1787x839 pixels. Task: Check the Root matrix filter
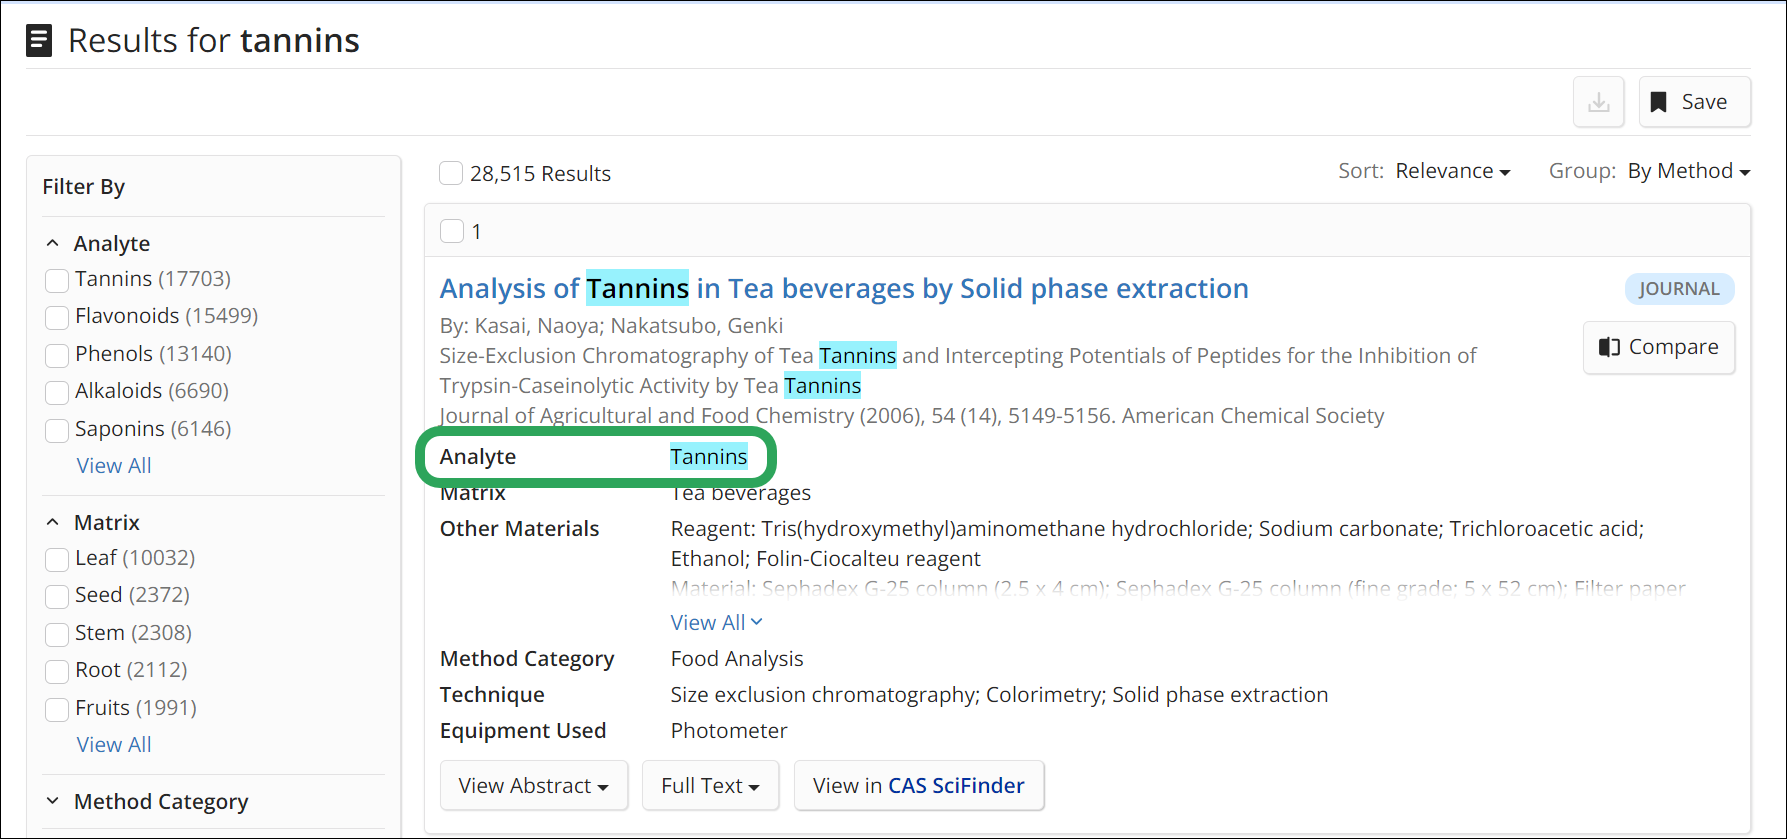57,671
